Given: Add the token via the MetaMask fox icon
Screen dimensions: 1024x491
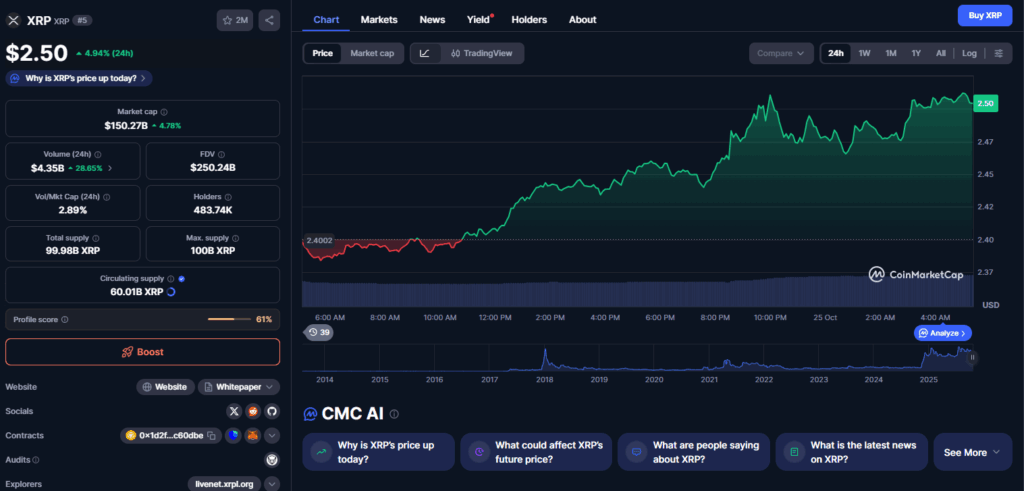Looking at the screenshot, I should tap(253, 436).
